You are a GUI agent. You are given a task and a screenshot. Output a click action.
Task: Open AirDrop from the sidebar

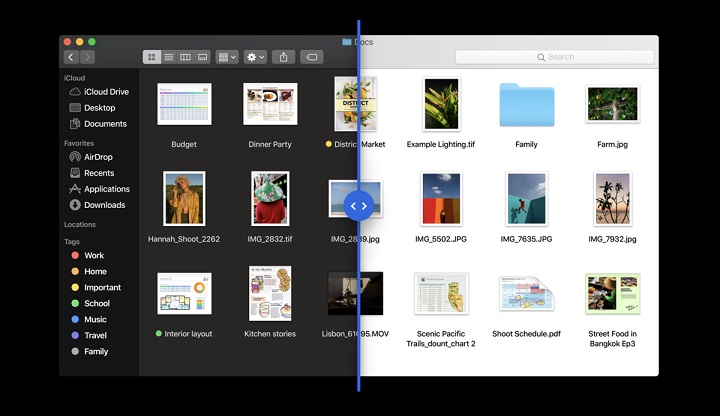coord(98,157)
